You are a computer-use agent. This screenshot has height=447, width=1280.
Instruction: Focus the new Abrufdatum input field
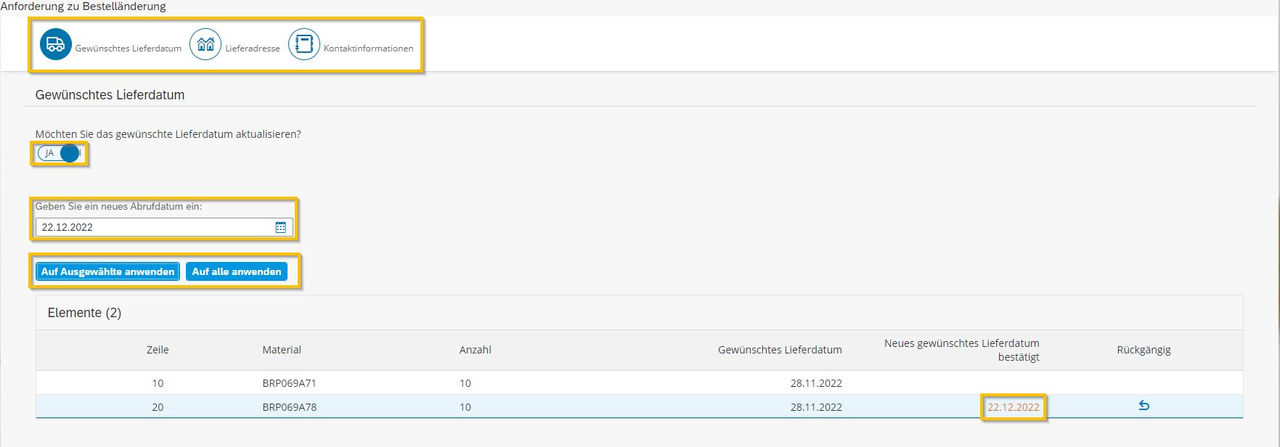(x=163, y=228)
